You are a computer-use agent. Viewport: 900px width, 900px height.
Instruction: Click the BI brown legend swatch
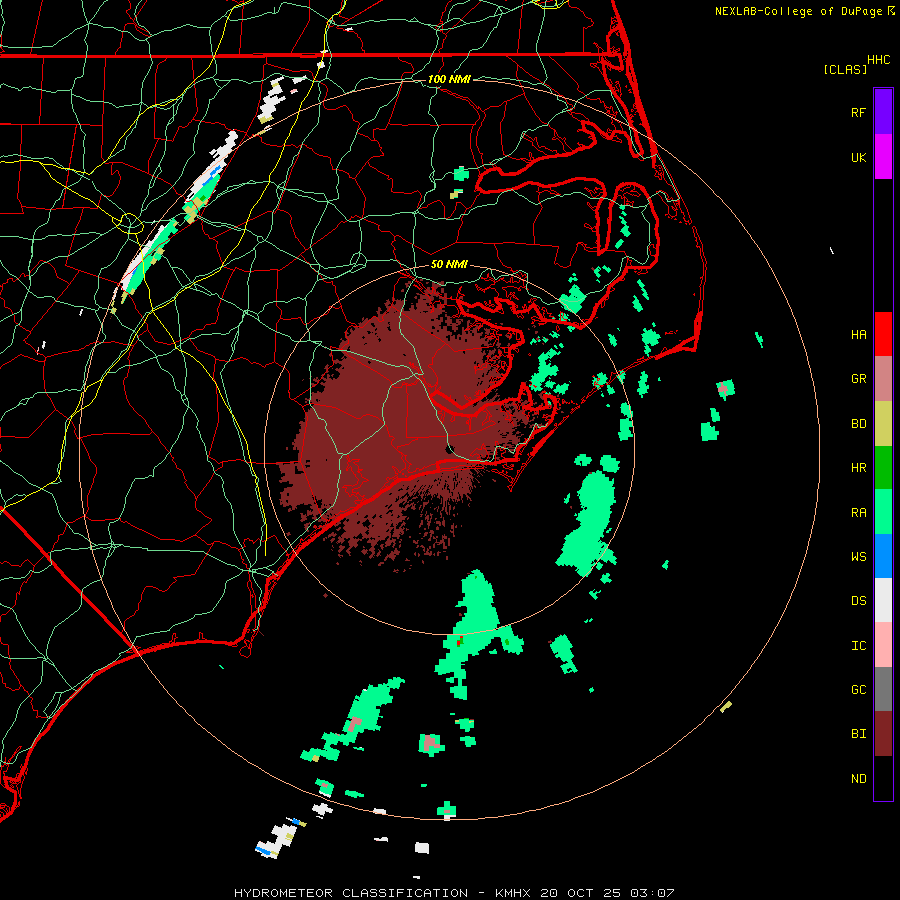coord(883,734)
